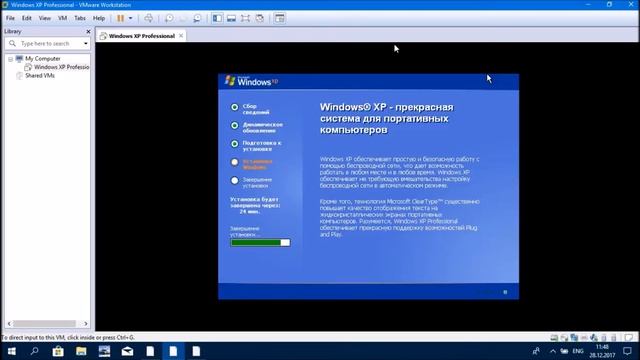This screenshot has height=360, width=640.
Task: Click the Завершение установки step radio
Action: (234, 180)
